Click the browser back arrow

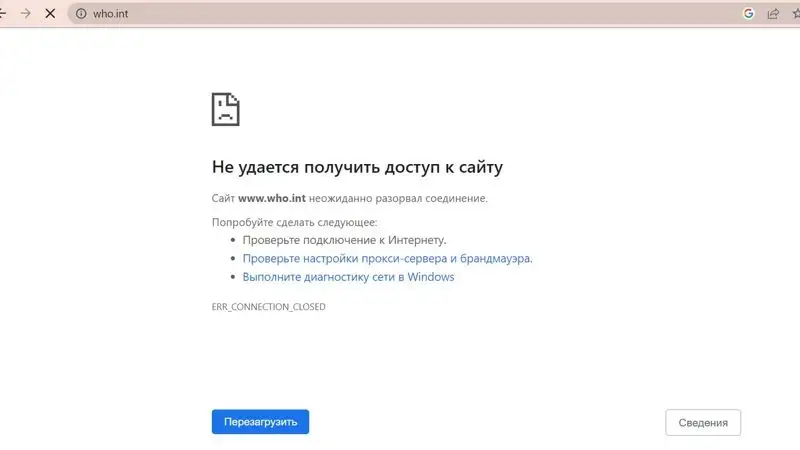3,14
